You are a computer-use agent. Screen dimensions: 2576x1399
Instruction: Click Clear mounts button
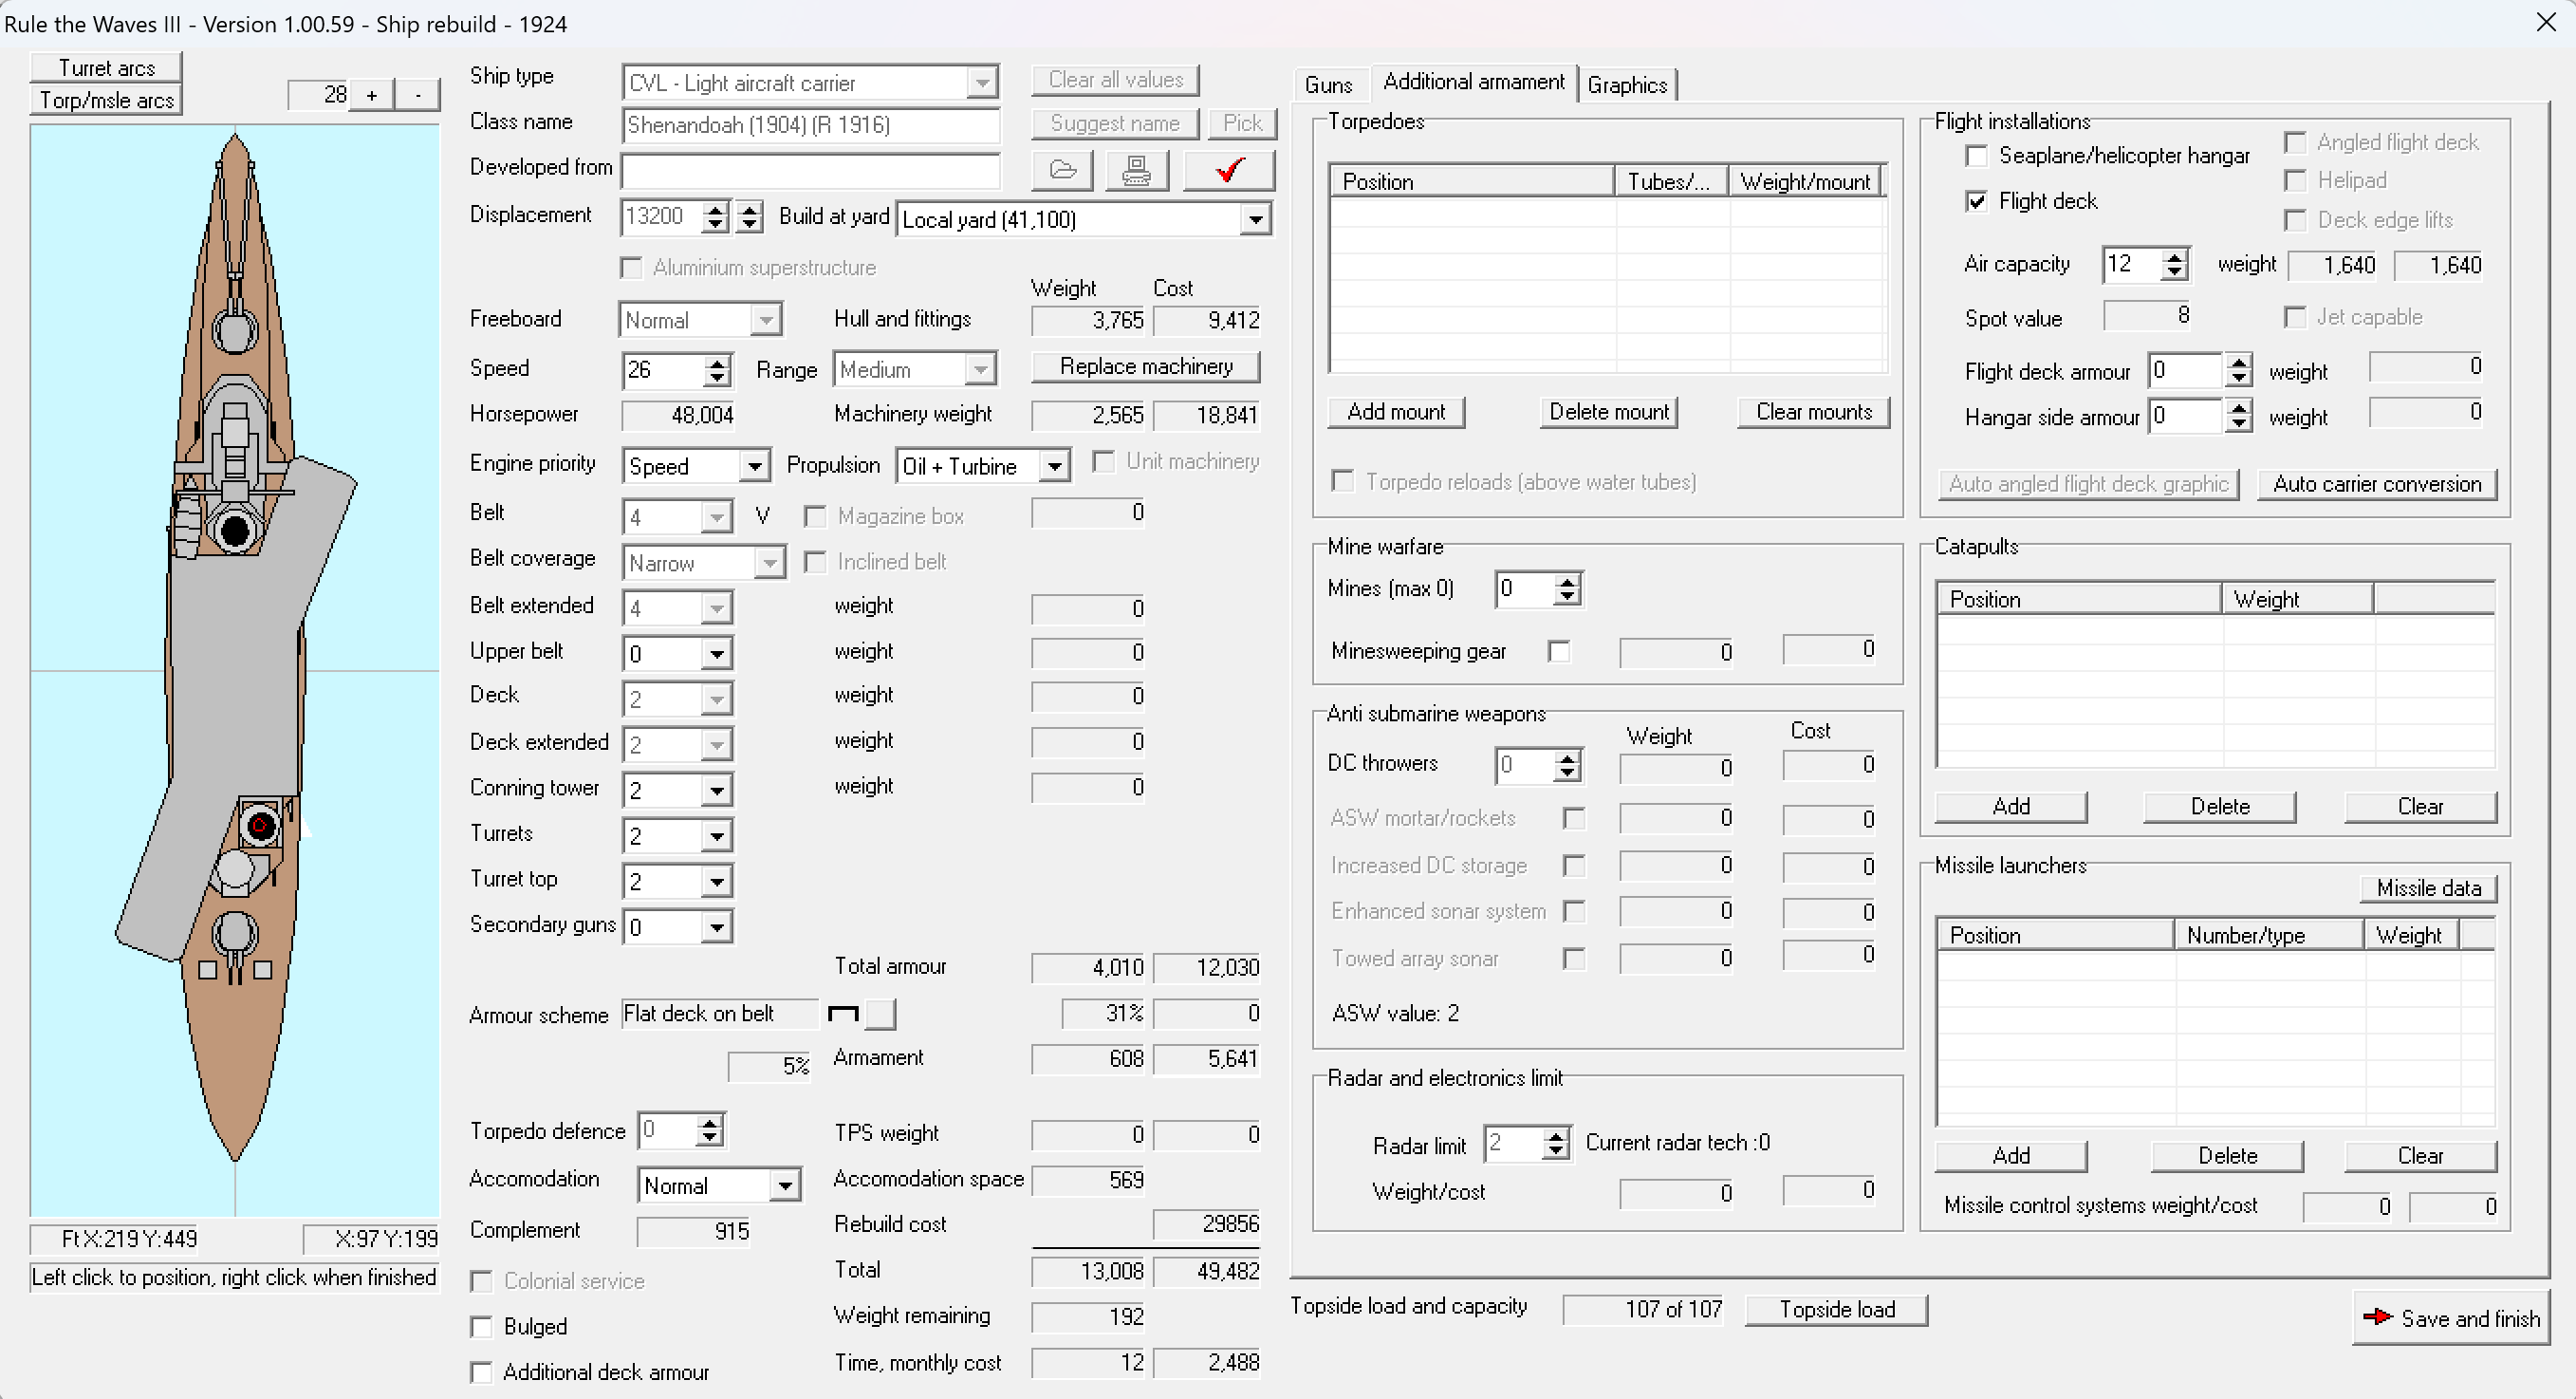pyautogui.click(x=1814, y=412)
